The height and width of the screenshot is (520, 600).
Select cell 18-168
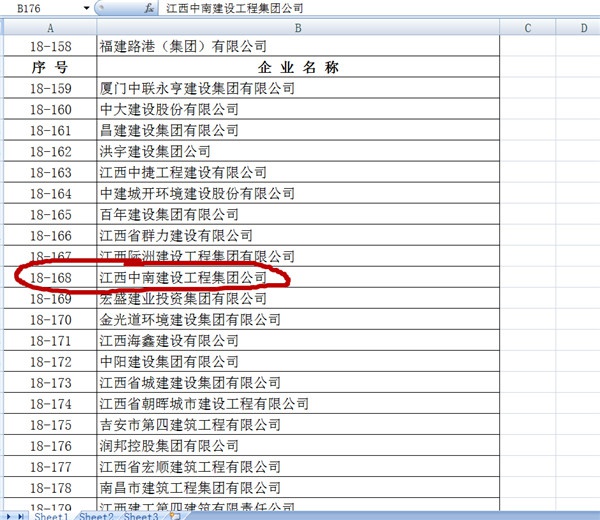pos(50,277)
